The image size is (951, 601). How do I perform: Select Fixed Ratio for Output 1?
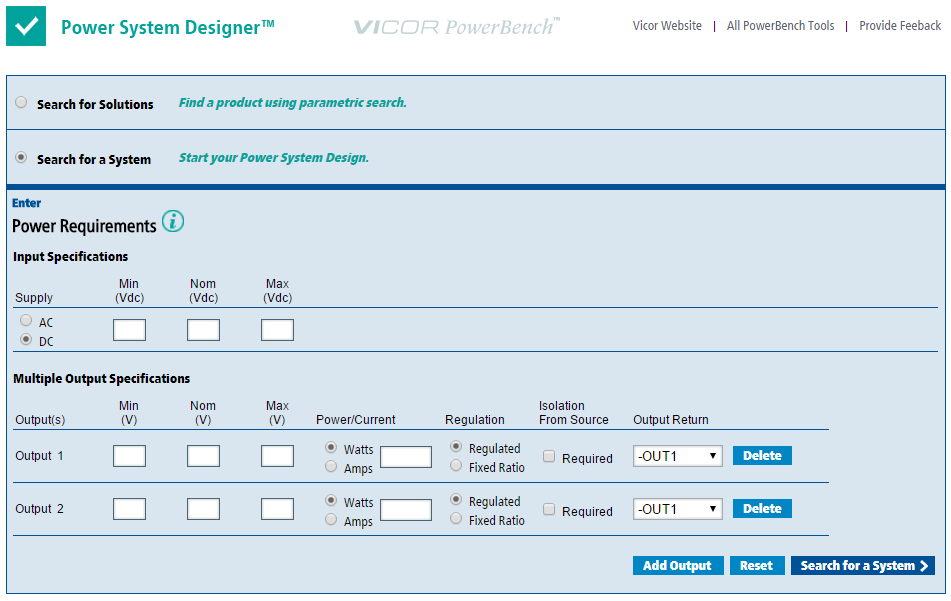456,466
